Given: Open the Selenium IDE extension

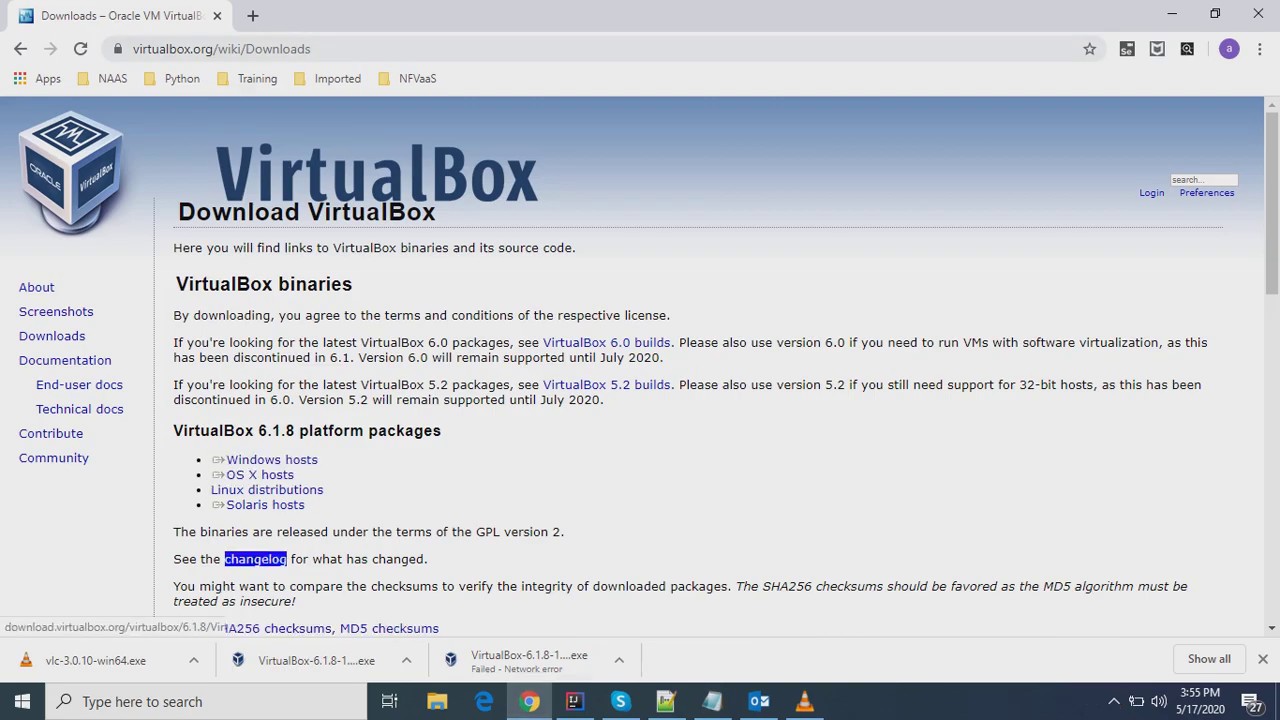Looking at the screenshot, I should click(1127, 48).
